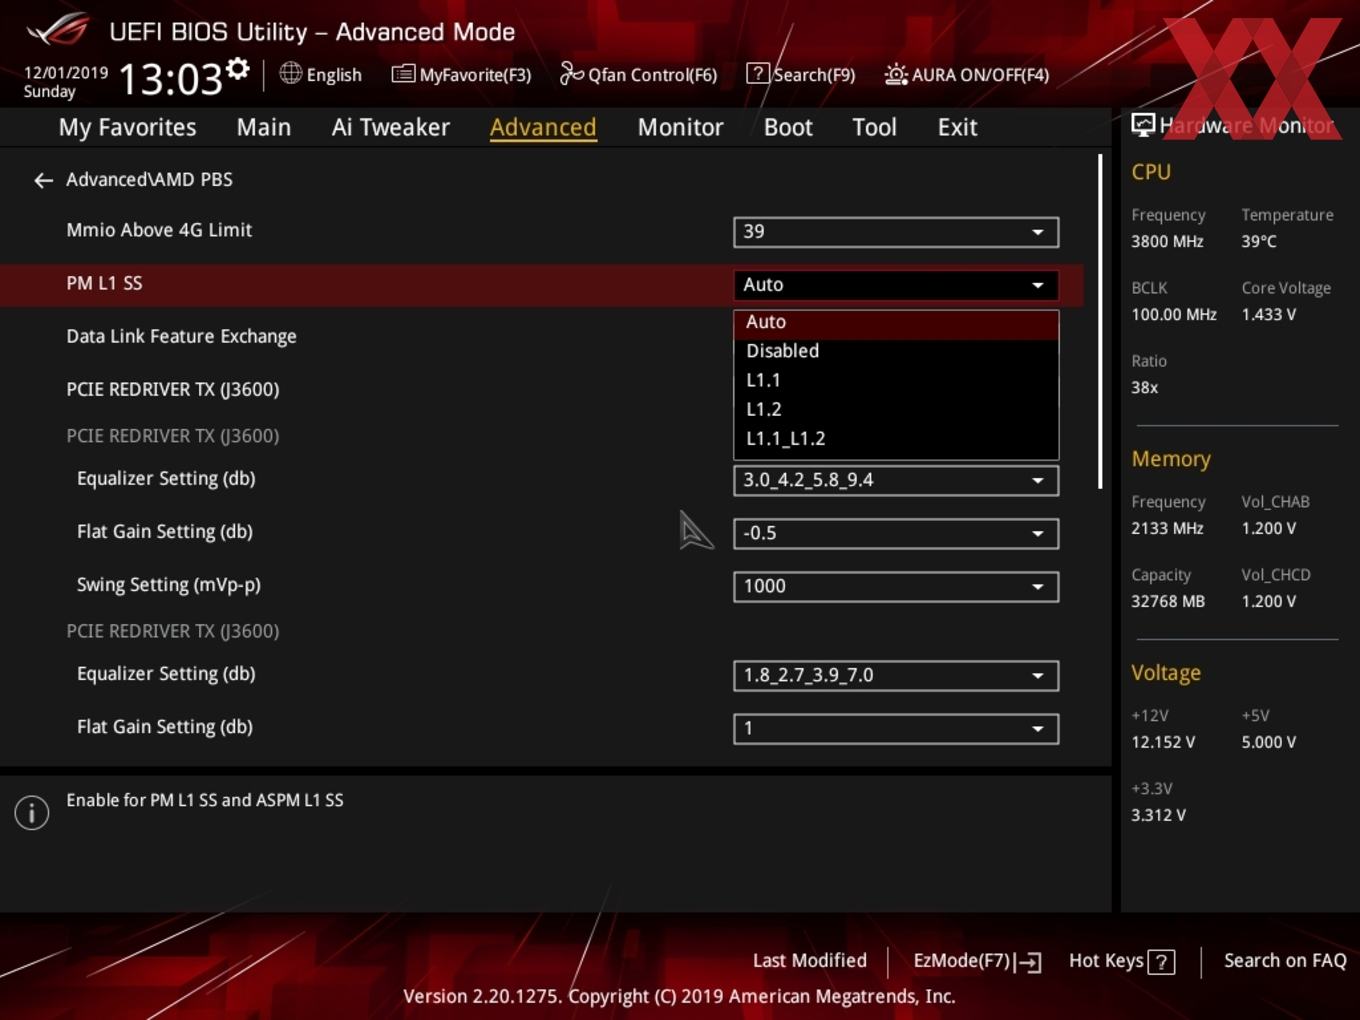Click the Core Voltage 1.433 V value
The width and height of the screenshot is (1360, 1020).
pos(1269,314)
